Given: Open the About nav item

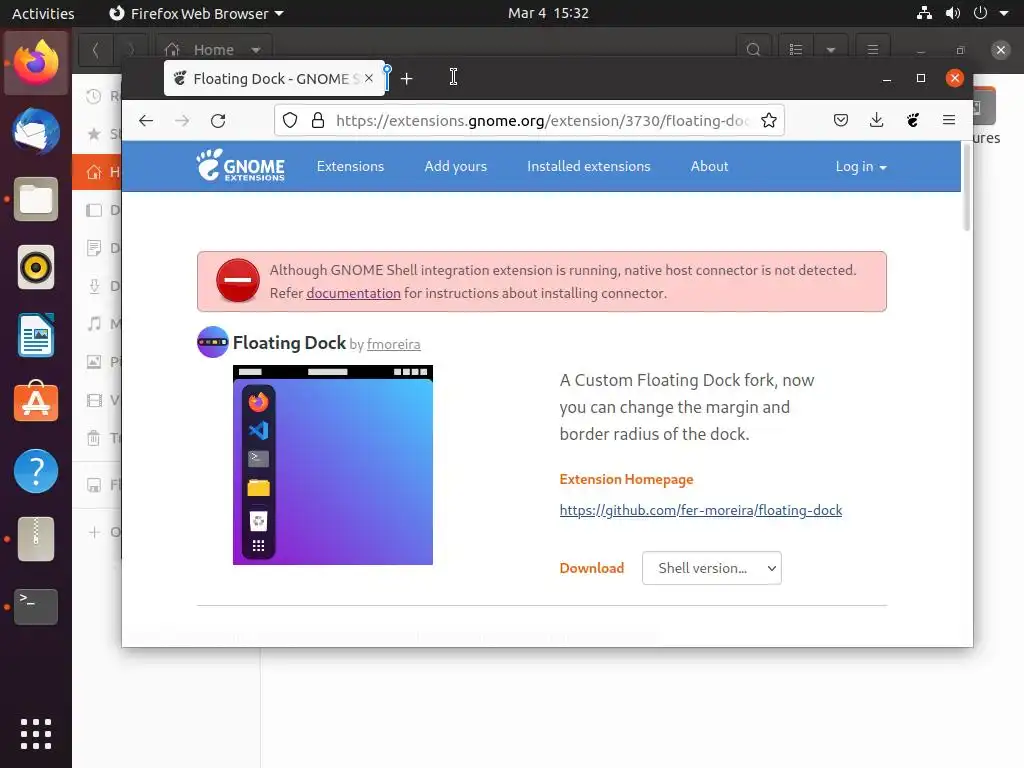Looking at the screenshot, I should tap(709, 167).
